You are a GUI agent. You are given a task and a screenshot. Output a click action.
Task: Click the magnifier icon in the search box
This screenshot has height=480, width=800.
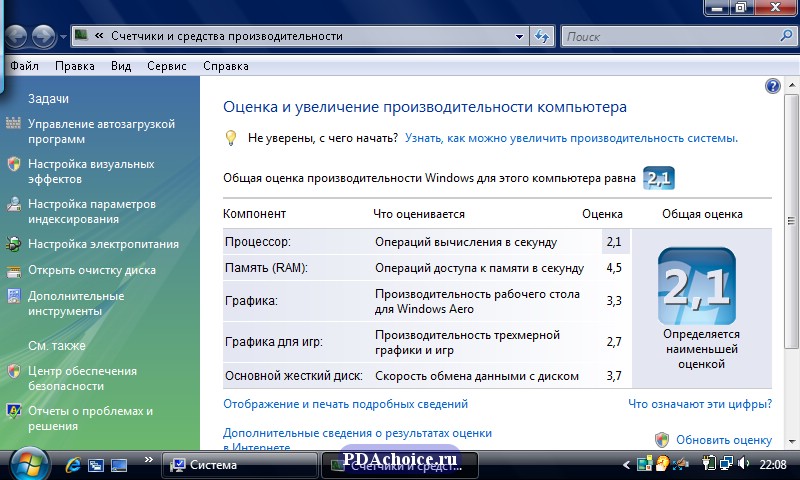coord(786,37)
